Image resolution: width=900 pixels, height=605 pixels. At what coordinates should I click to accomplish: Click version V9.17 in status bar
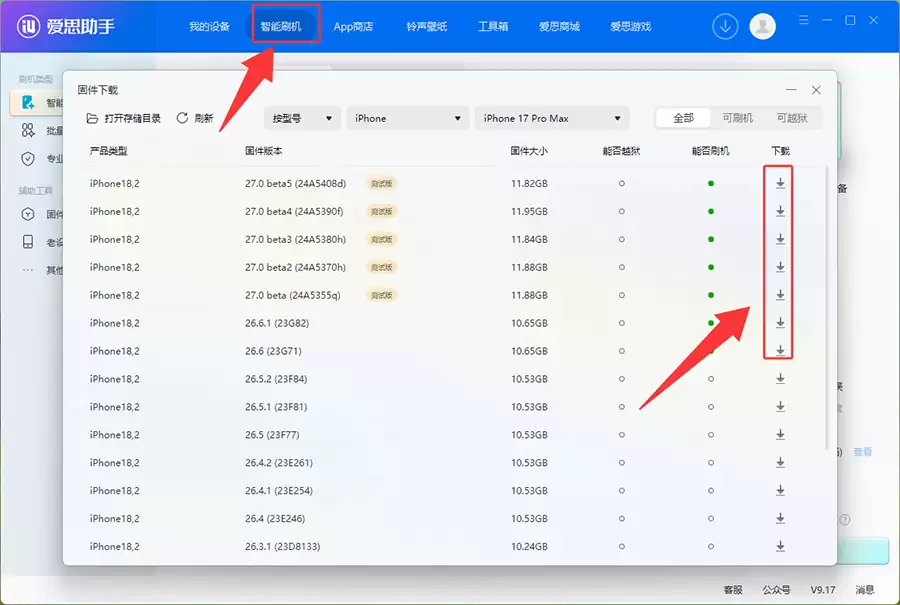pyautogui.click(x=823, y=590)
